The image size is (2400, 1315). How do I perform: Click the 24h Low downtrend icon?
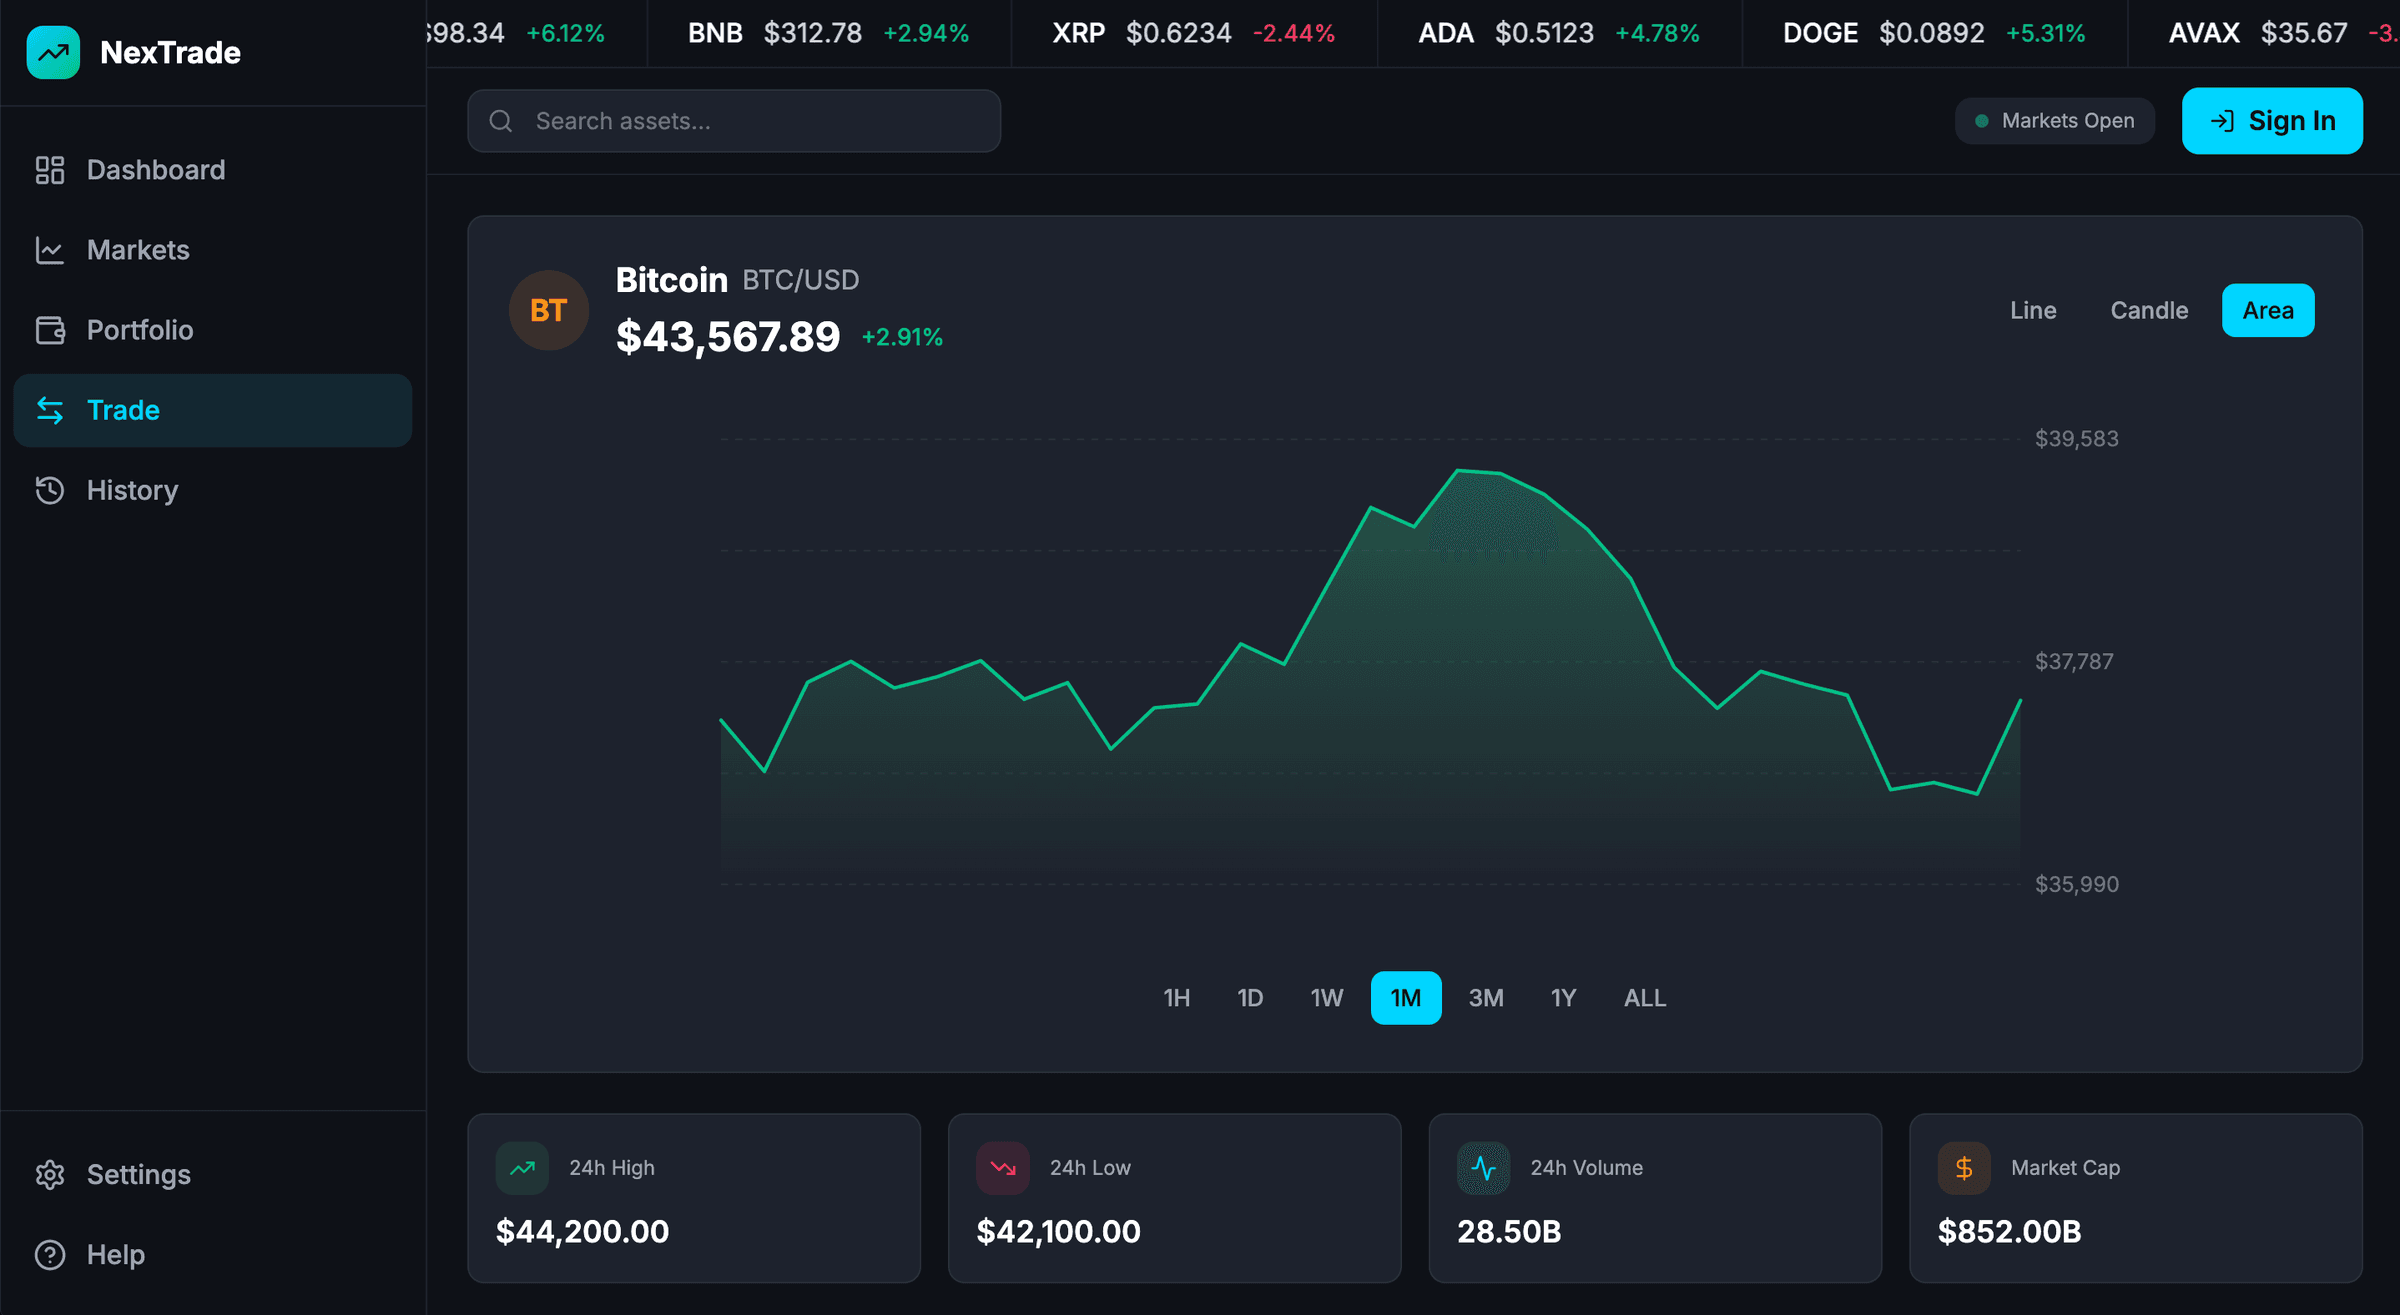pos(1002,1168)
